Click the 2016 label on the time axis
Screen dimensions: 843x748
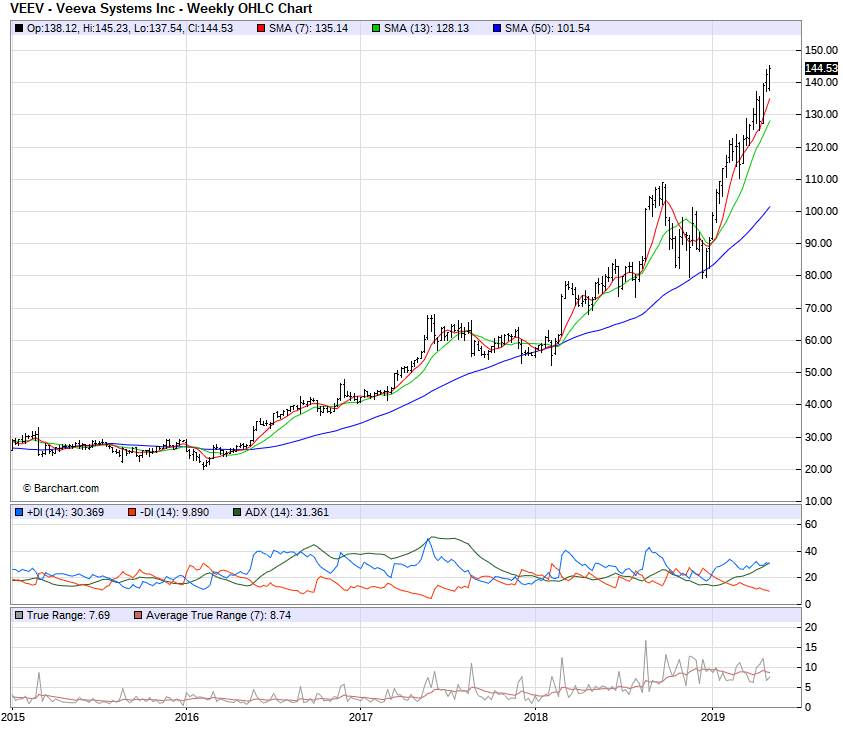tap(187, 717)
